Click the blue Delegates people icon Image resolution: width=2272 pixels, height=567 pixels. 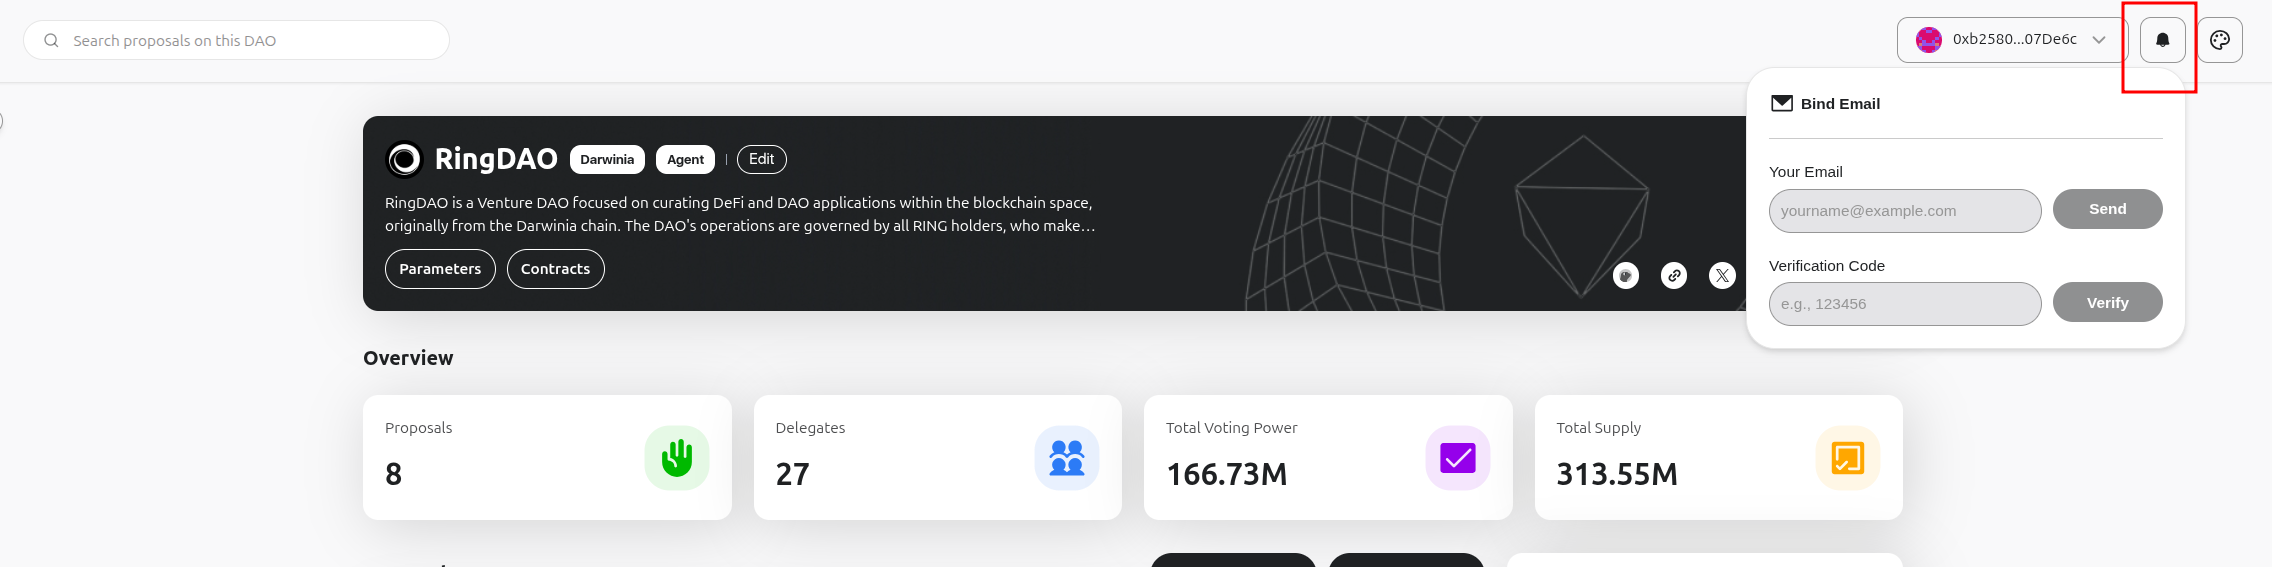click(1067, 458)
